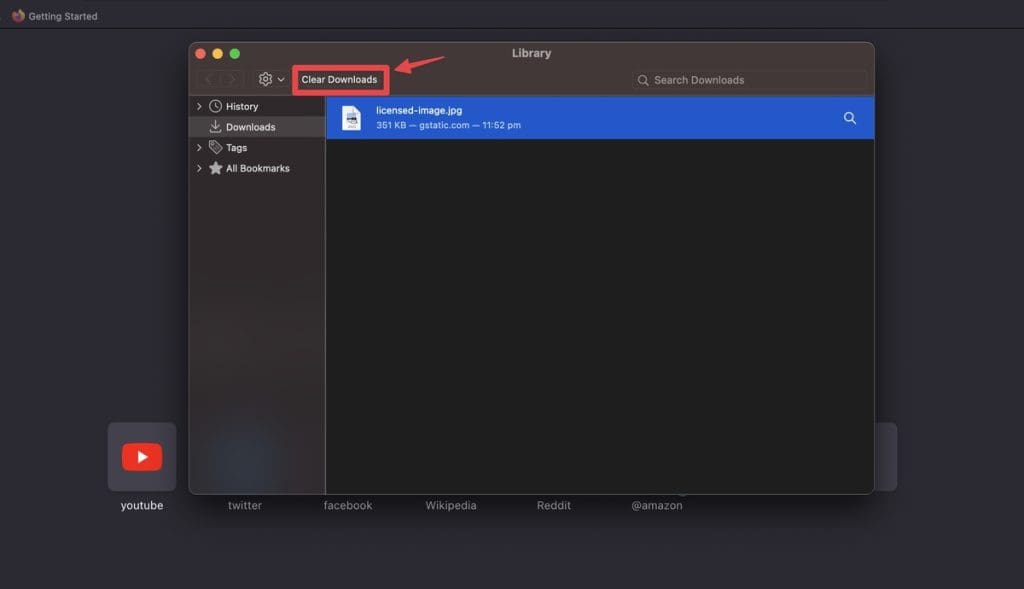The image size is (1024, 589).
Task: Click the licensed-image.jpg file icon
Action: coord(351,118)
